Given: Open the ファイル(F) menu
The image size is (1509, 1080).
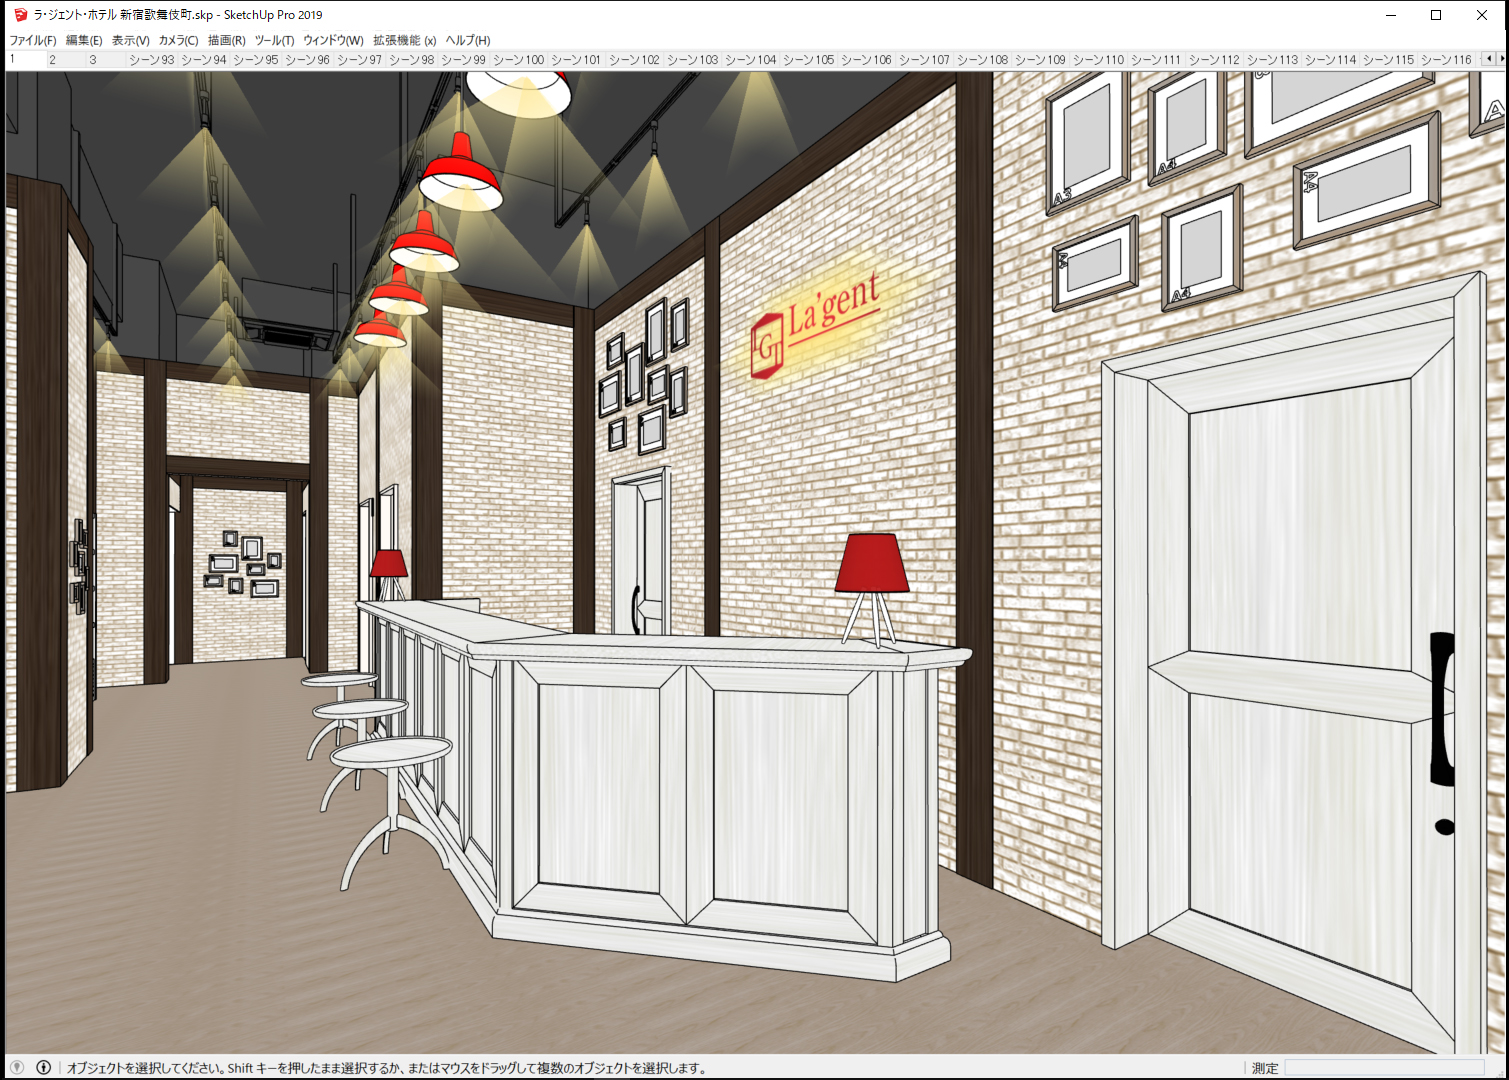Looking at the screenshot, I should click(33, 40).
